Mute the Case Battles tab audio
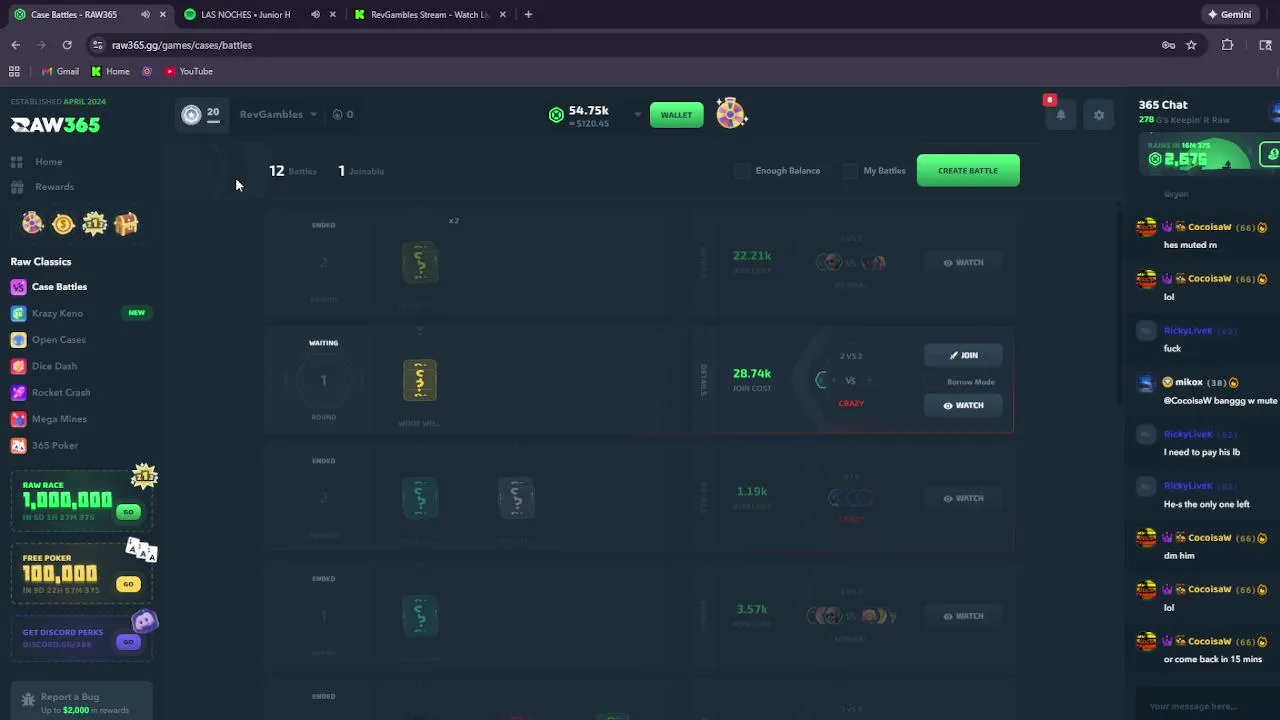Viewport: 1280px width, 720px height. click(x=145, y=14)
